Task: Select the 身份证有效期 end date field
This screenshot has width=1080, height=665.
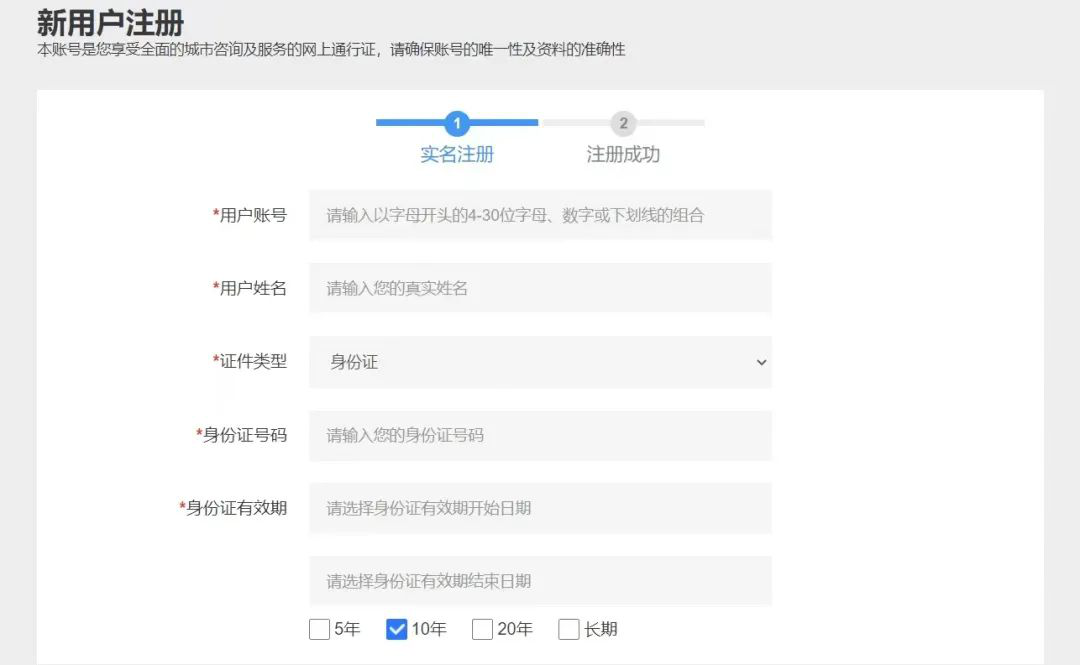Action: [540, 581]
